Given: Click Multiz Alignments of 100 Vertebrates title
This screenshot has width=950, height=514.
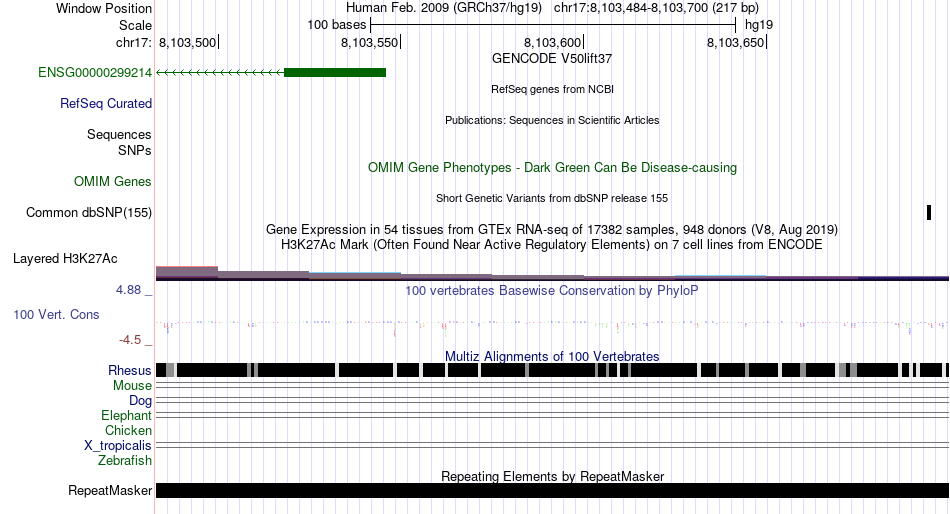Looking at the screenshot, I should (x=552, y=356).
